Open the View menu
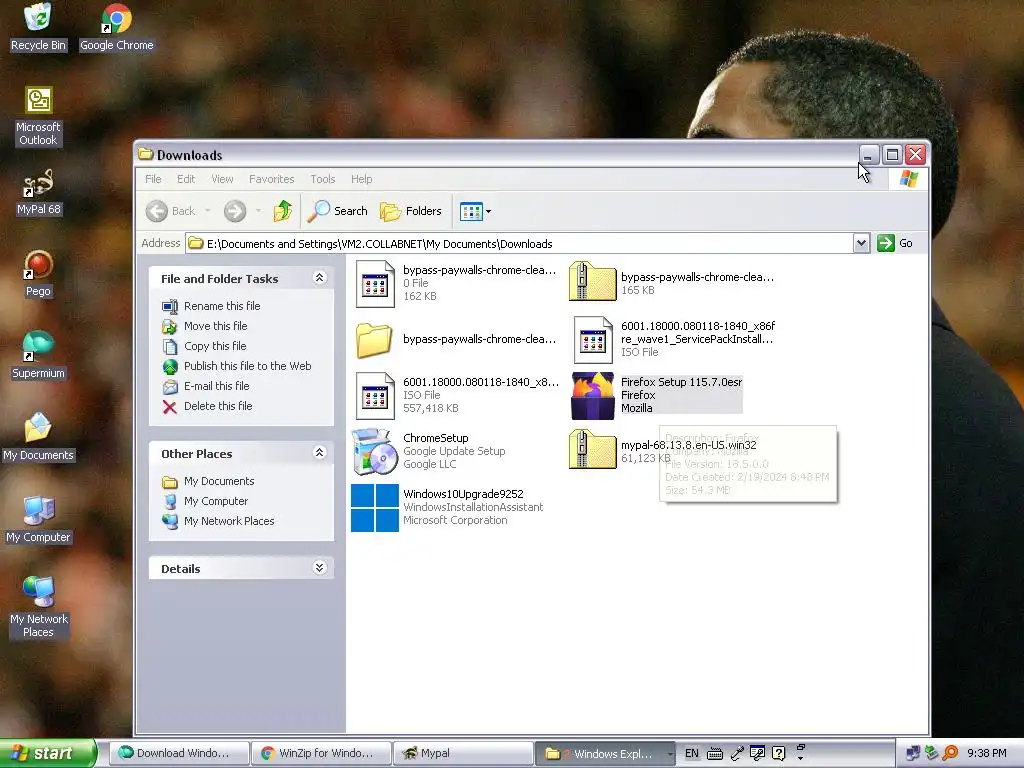Screen dimensions: 1024x768 click(x=222, y=178)
